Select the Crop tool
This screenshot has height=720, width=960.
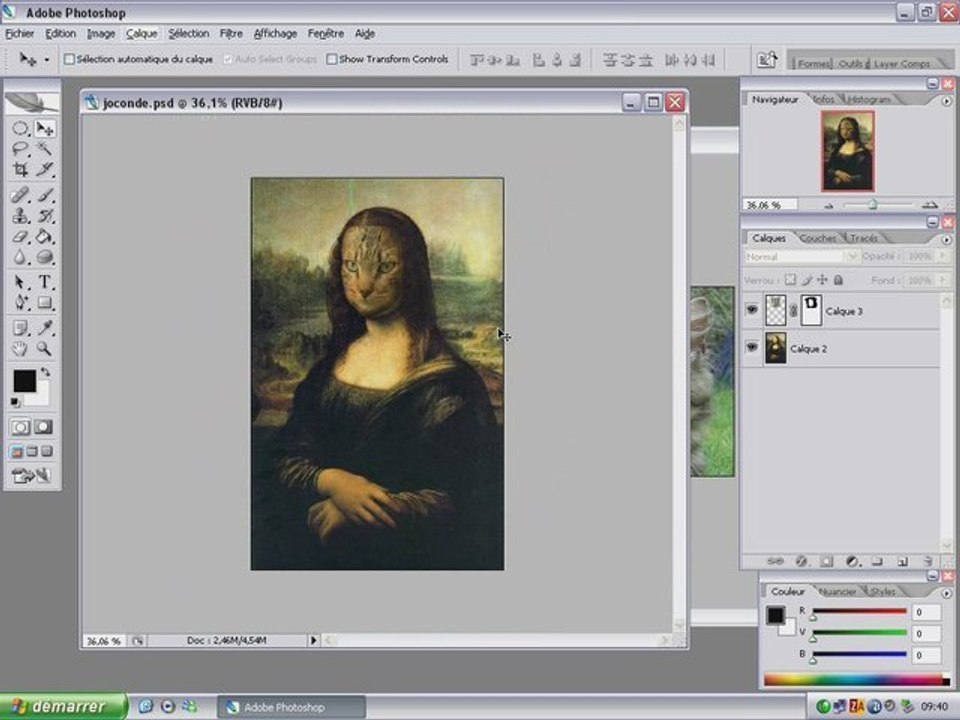pyautogui.click(x=20, y=169)
